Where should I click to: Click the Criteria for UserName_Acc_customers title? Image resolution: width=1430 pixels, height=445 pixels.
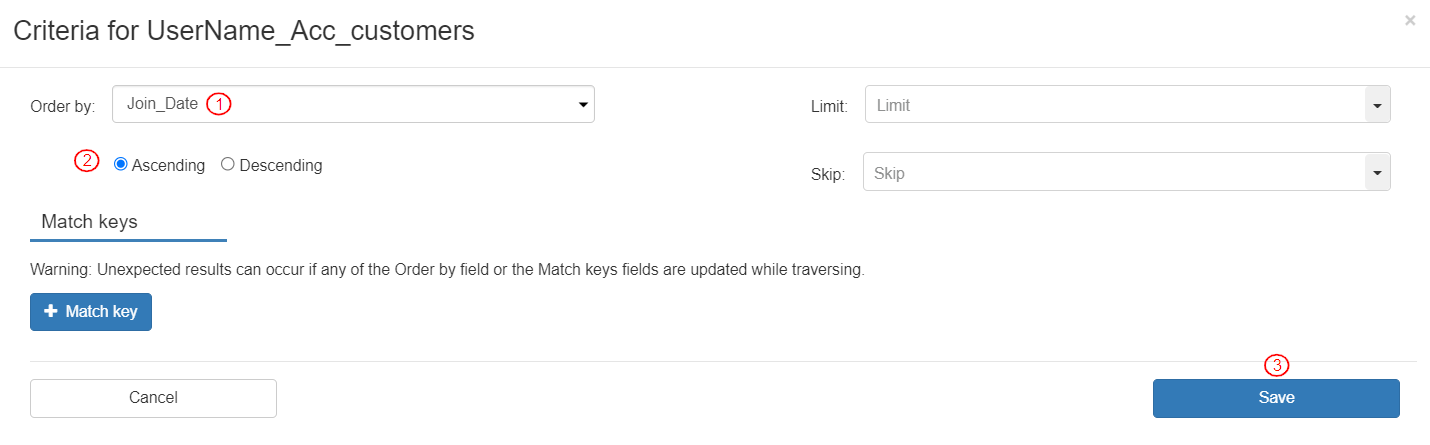pyautogui.click(x=244, y=31)
